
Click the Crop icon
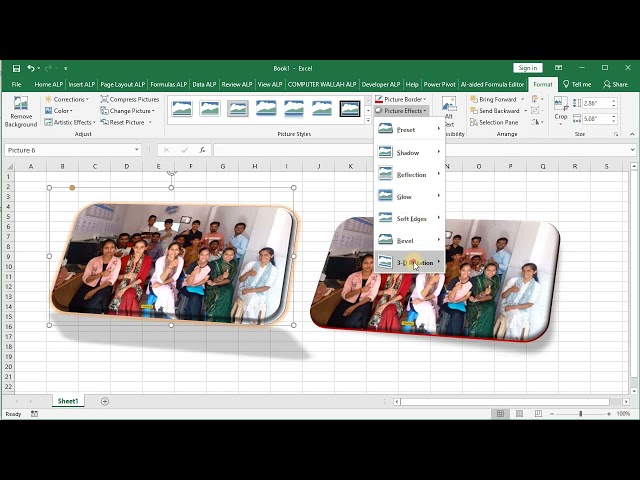(561, 104)
